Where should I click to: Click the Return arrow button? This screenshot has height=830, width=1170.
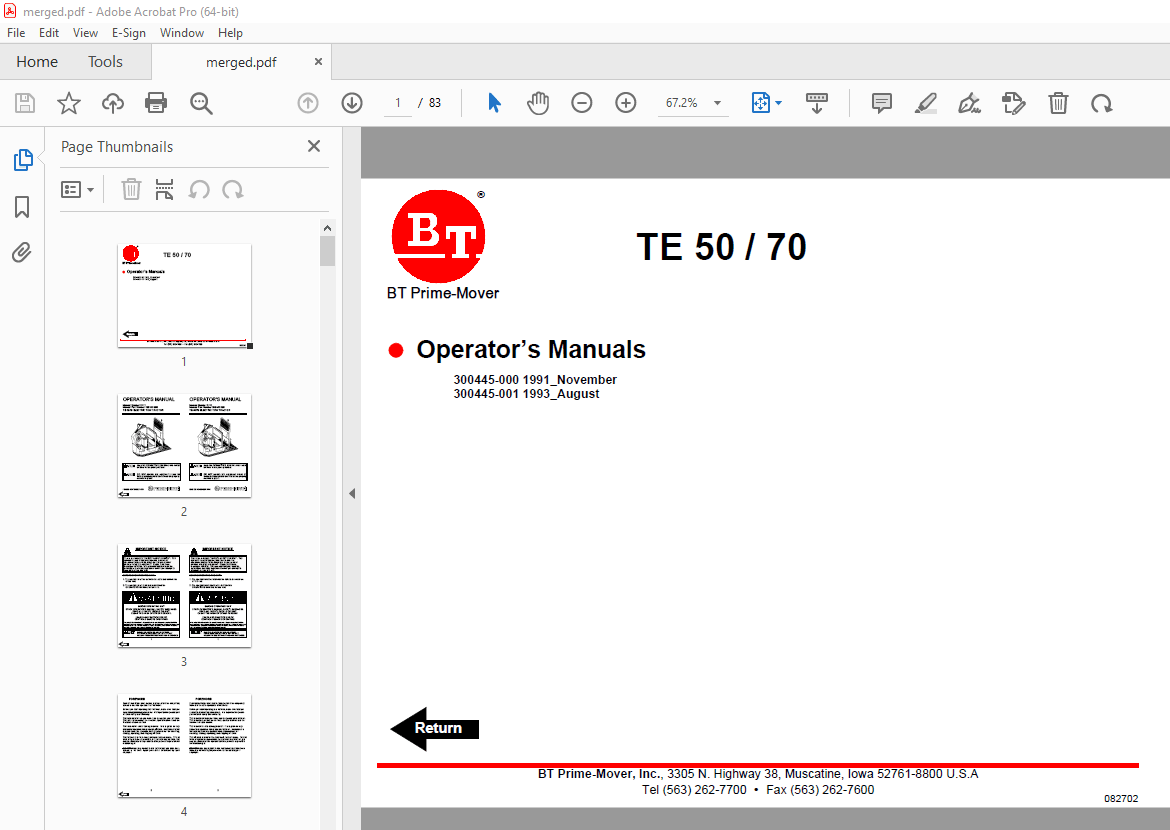[x=434, y=728]
